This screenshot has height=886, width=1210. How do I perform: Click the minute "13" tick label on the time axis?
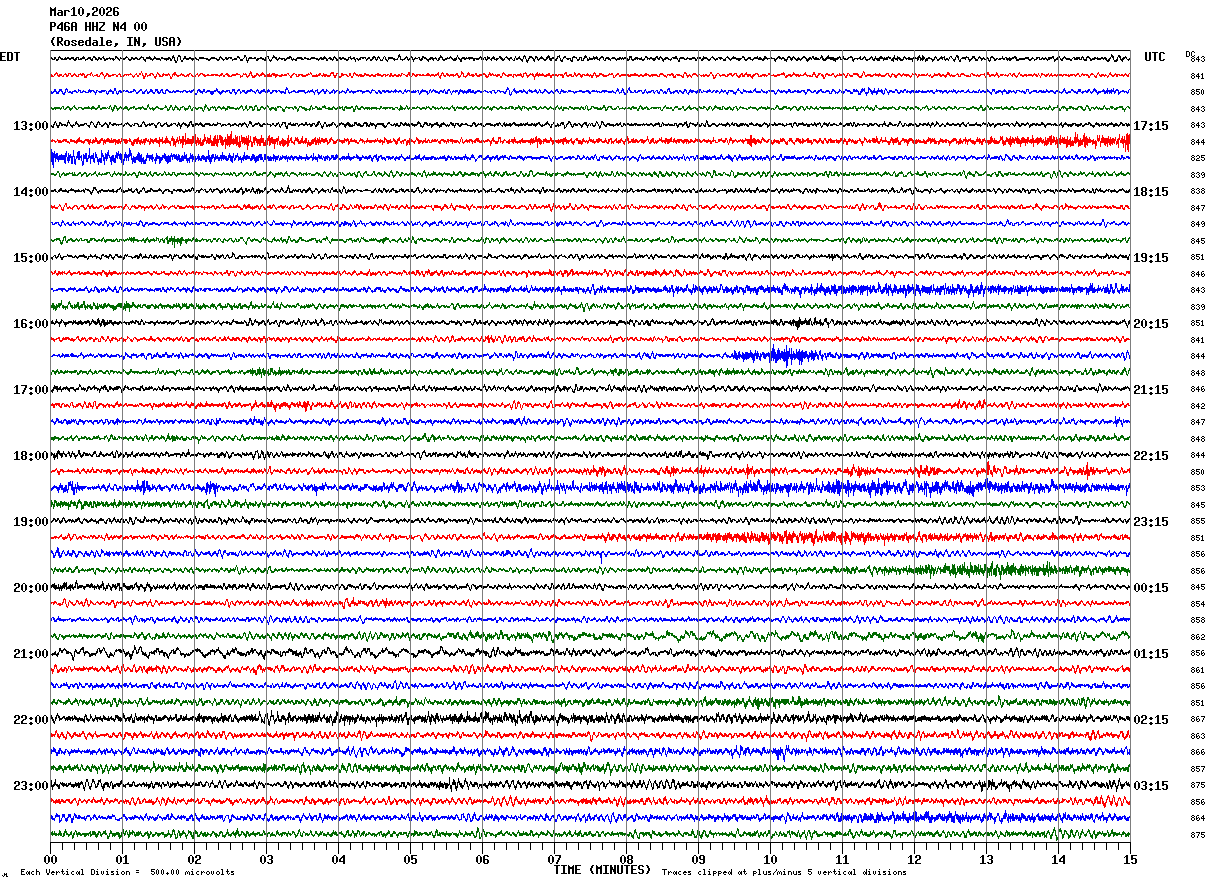click(986, 860)
